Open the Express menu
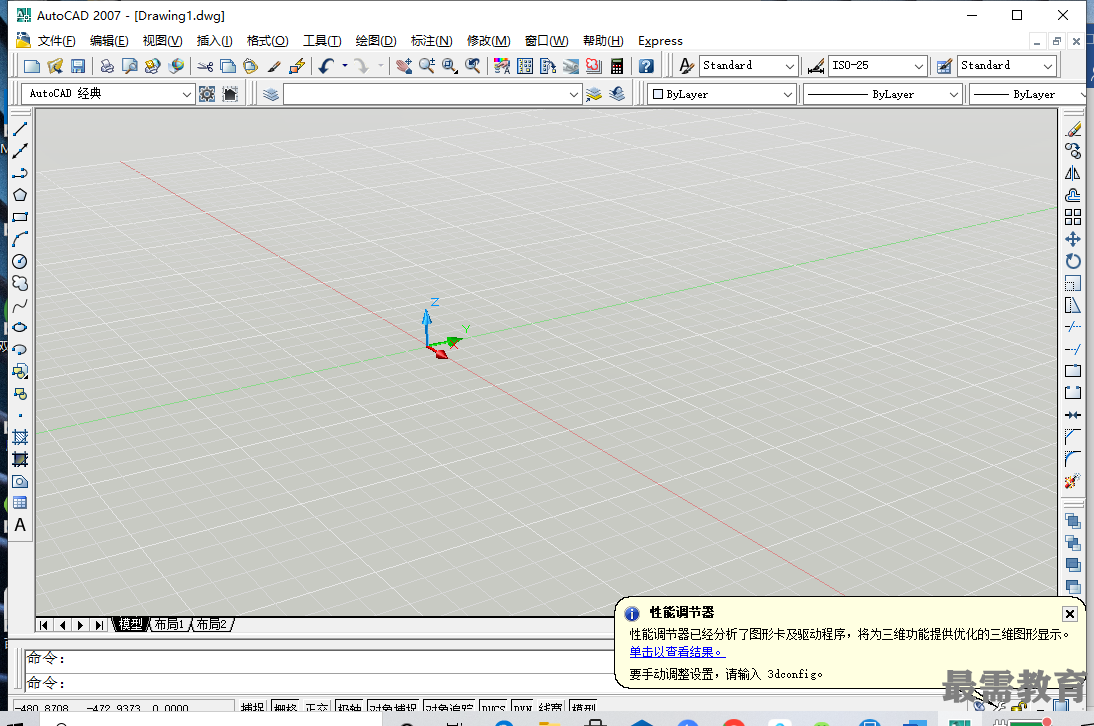 660,41
